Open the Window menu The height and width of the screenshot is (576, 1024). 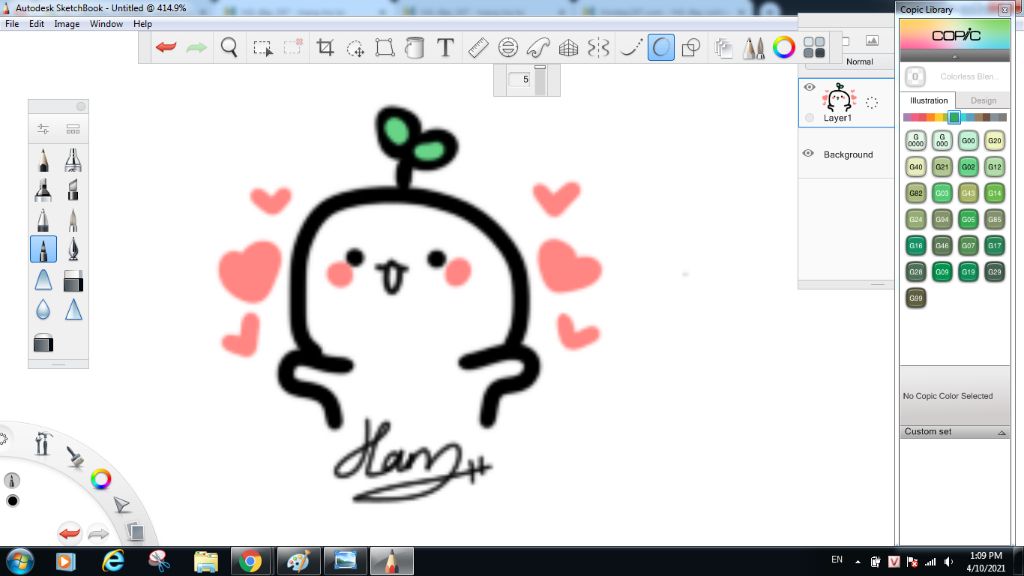click(x=106, y=24)
